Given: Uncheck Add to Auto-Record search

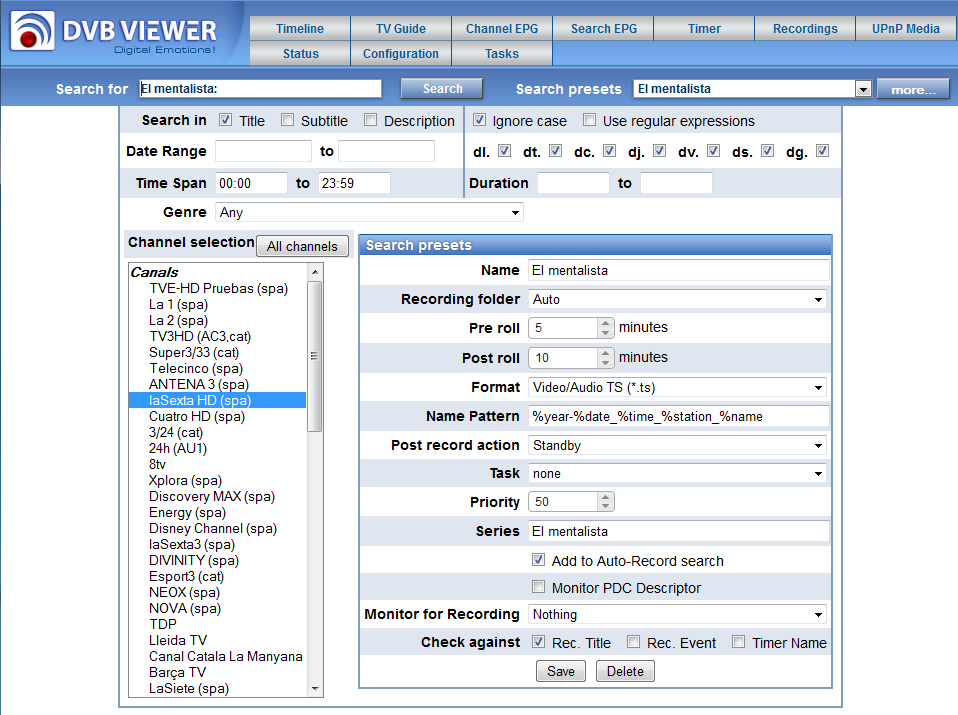Looking at the screenshot, I should pos(539,561).
